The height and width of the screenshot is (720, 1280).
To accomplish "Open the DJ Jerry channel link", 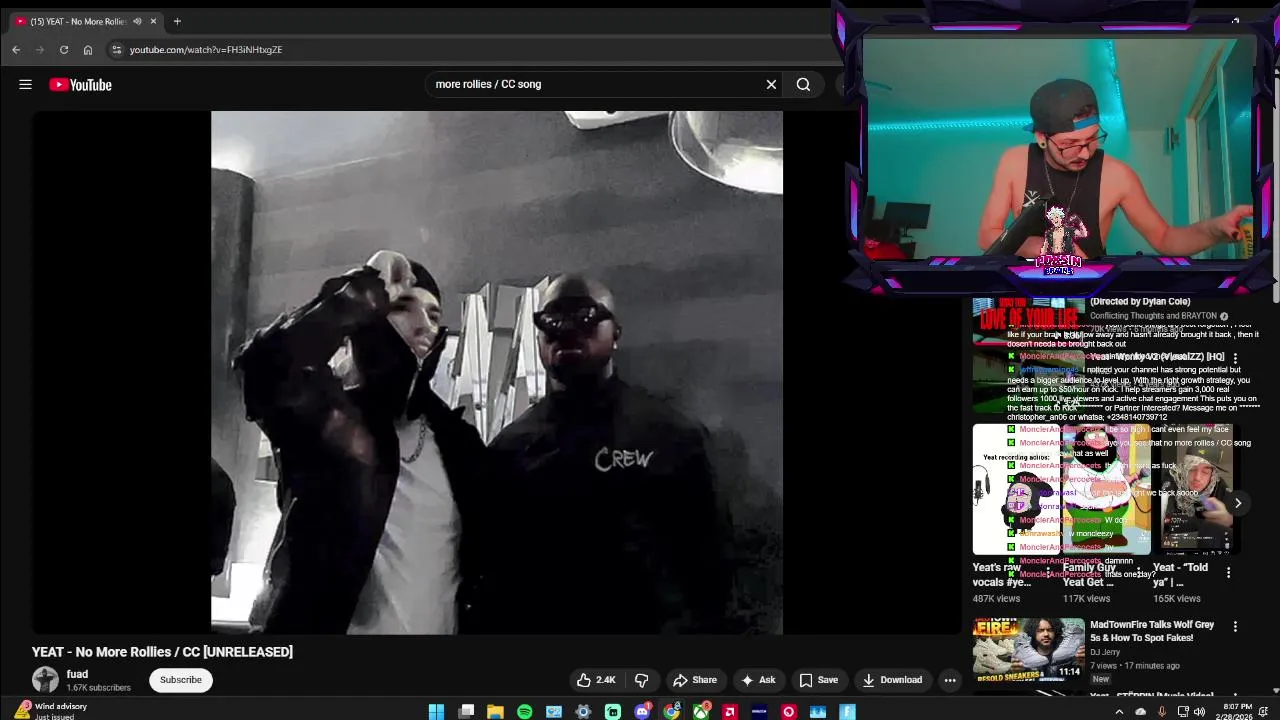I will pos(1105,652).
